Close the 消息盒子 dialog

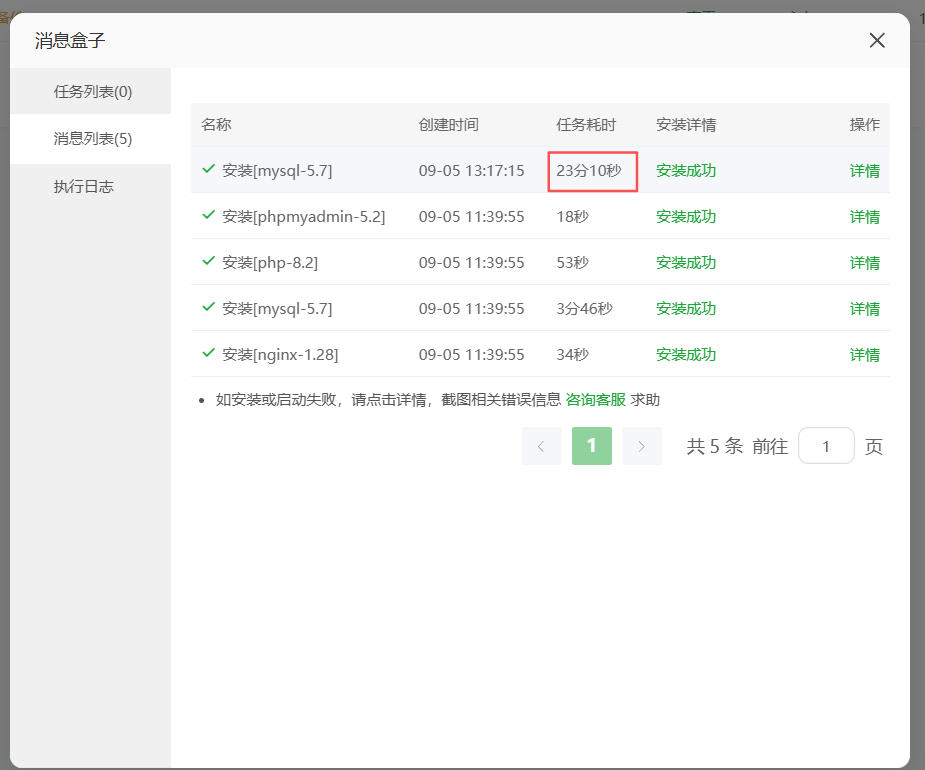[877, 40]
